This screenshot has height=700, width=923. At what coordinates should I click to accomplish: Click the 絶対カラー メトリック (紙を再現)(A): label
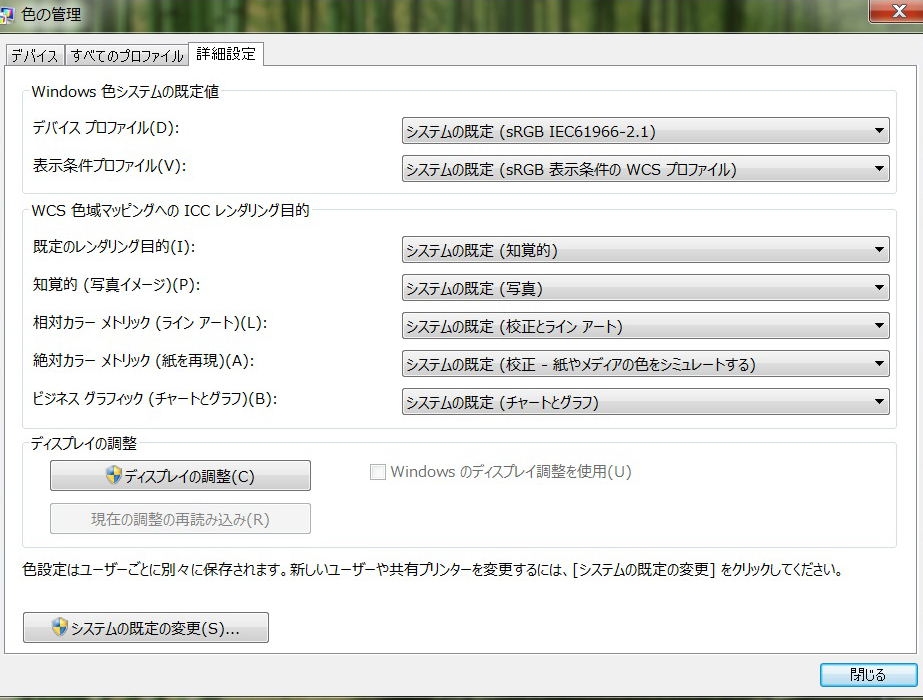tap(144, 361)
